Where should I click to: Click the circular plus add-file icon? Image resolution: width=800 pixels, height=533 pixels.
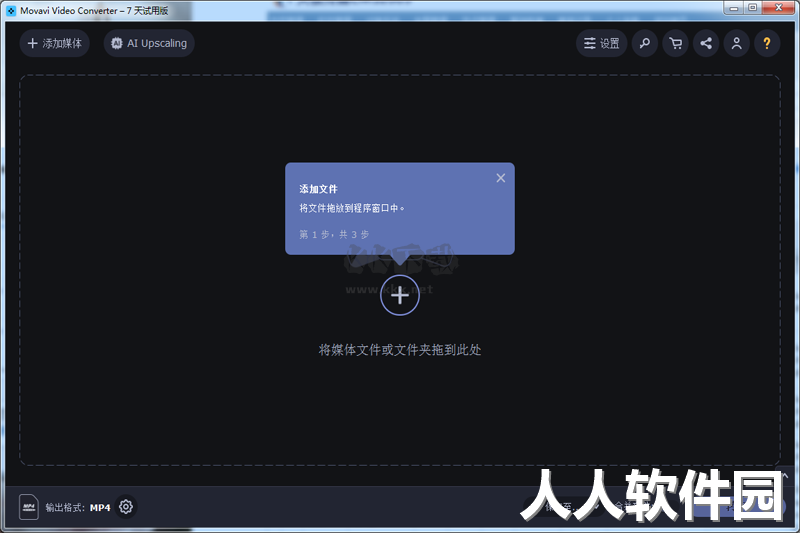tap(400, 295)
